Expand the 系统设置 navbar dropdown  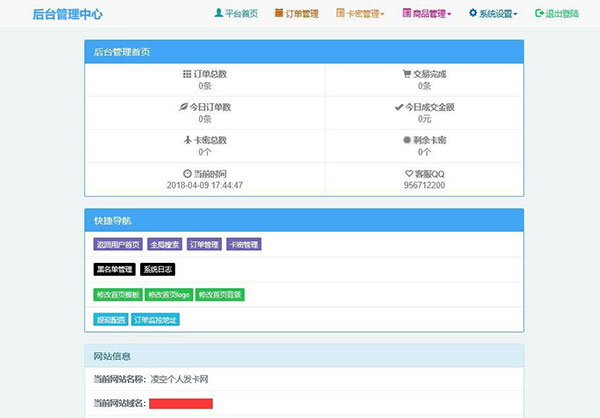[493, 13]
